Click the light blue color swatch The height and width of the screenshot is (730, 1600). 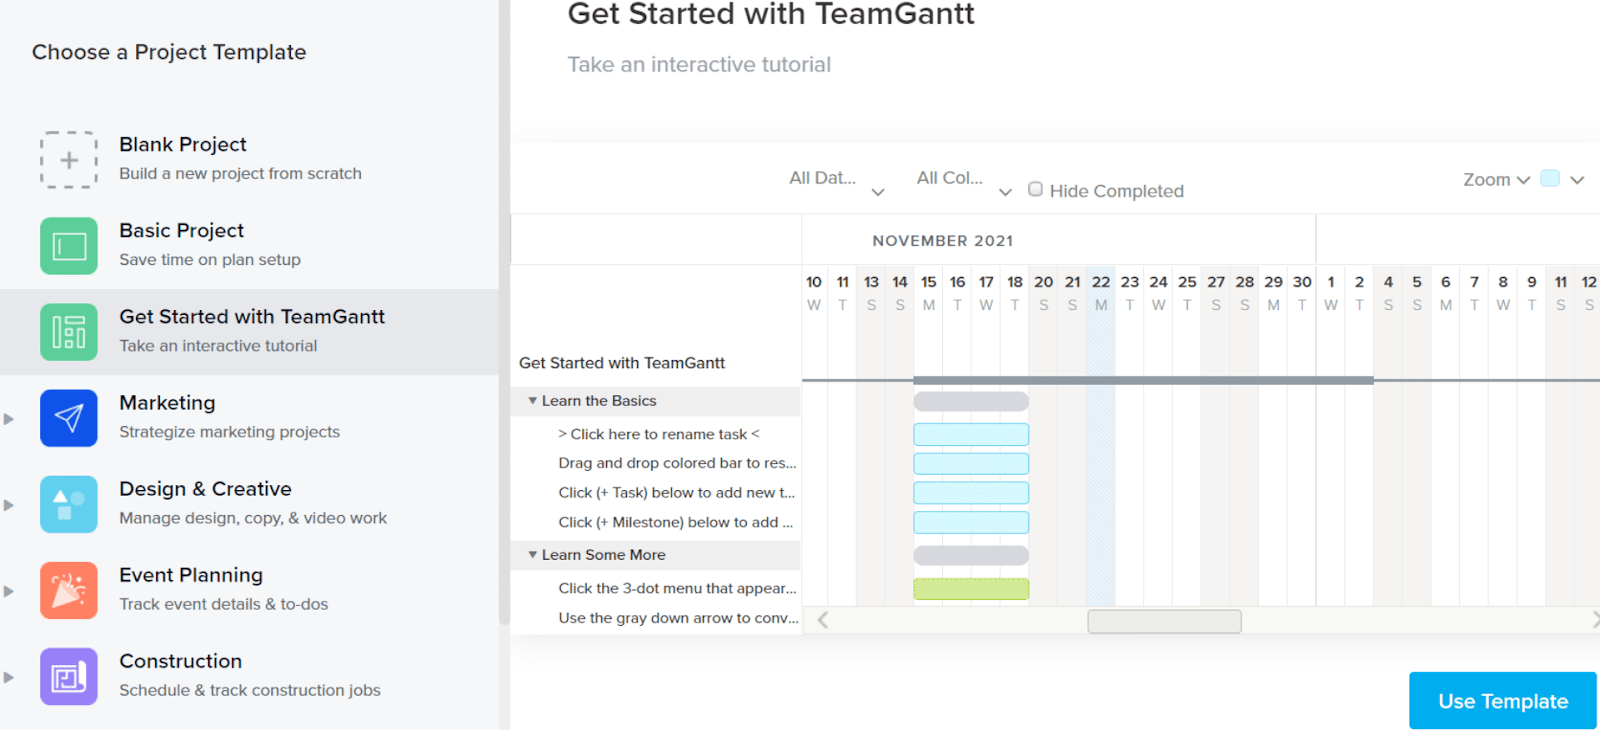point(1550,178)
